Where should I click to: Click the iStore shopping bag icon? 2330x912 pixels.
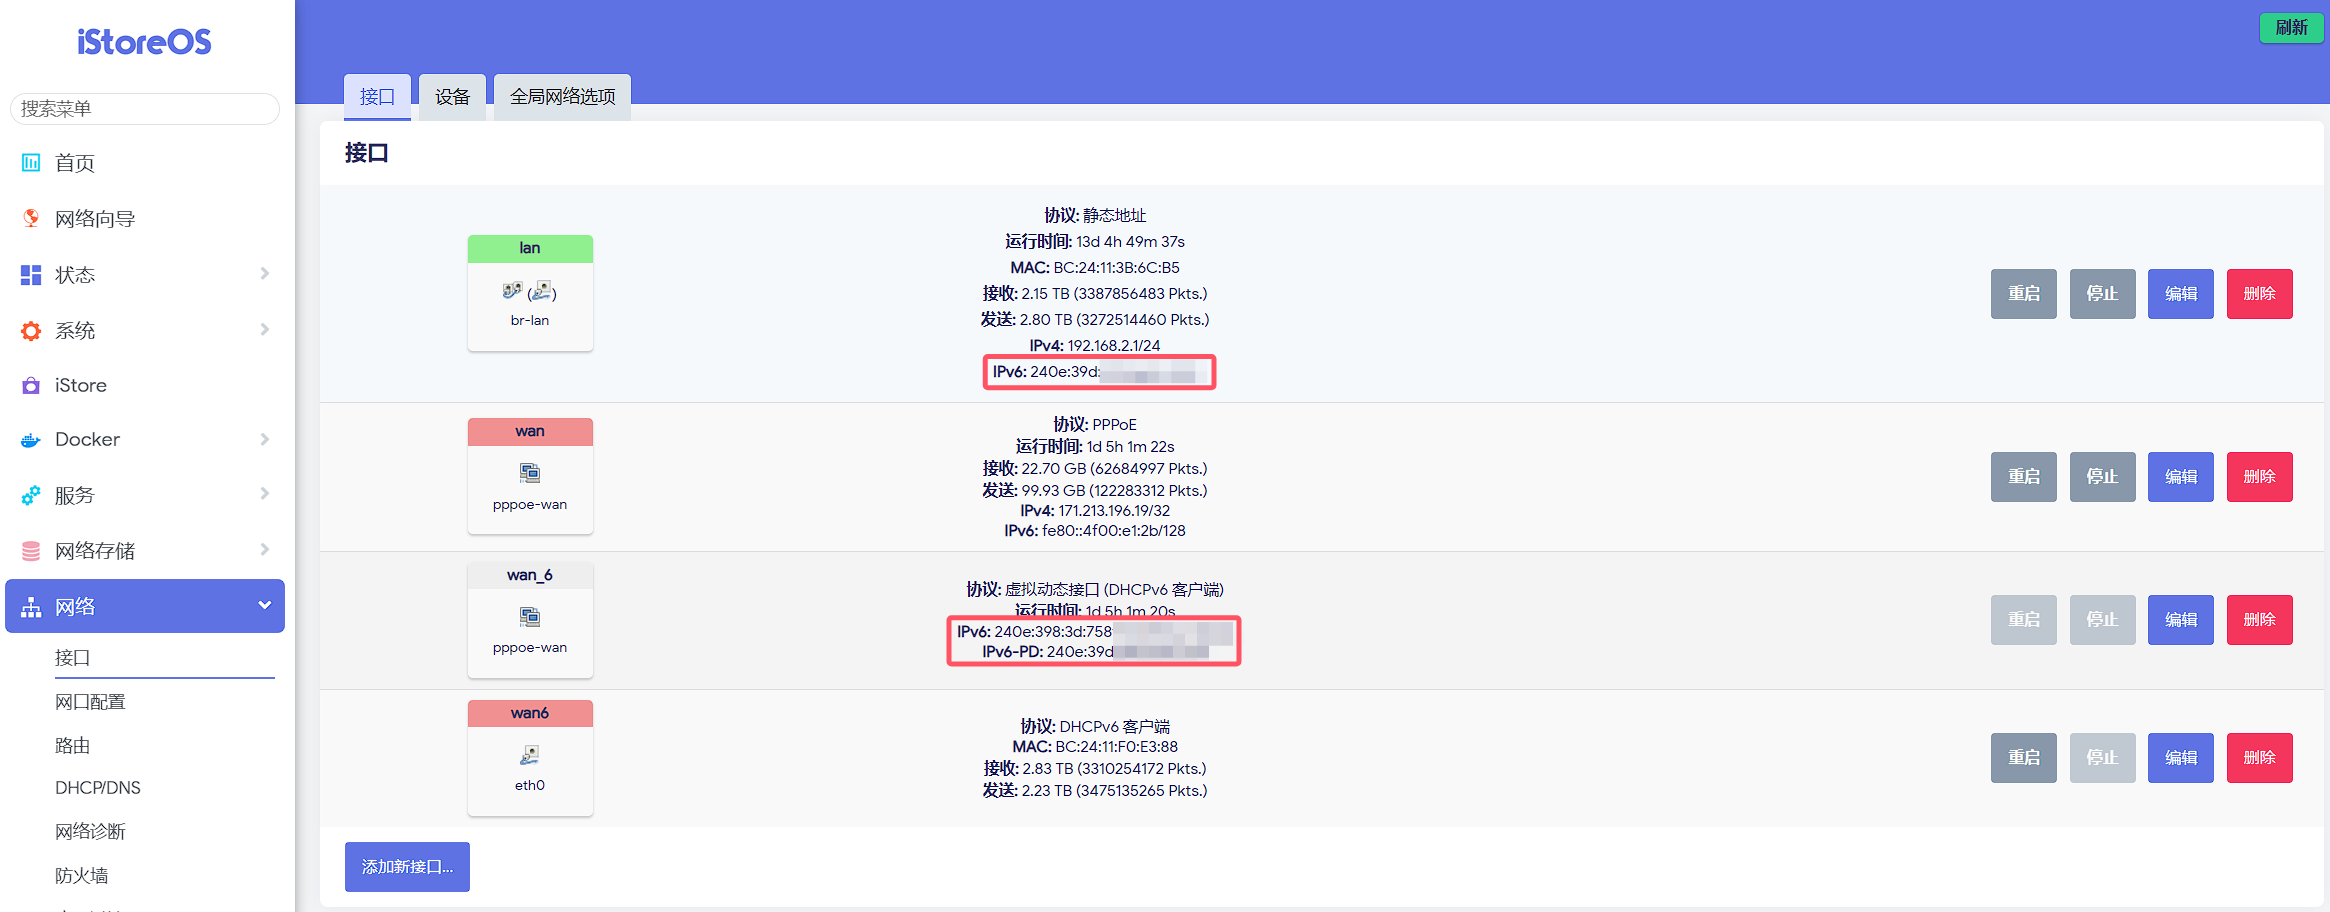tap(31, 385)
